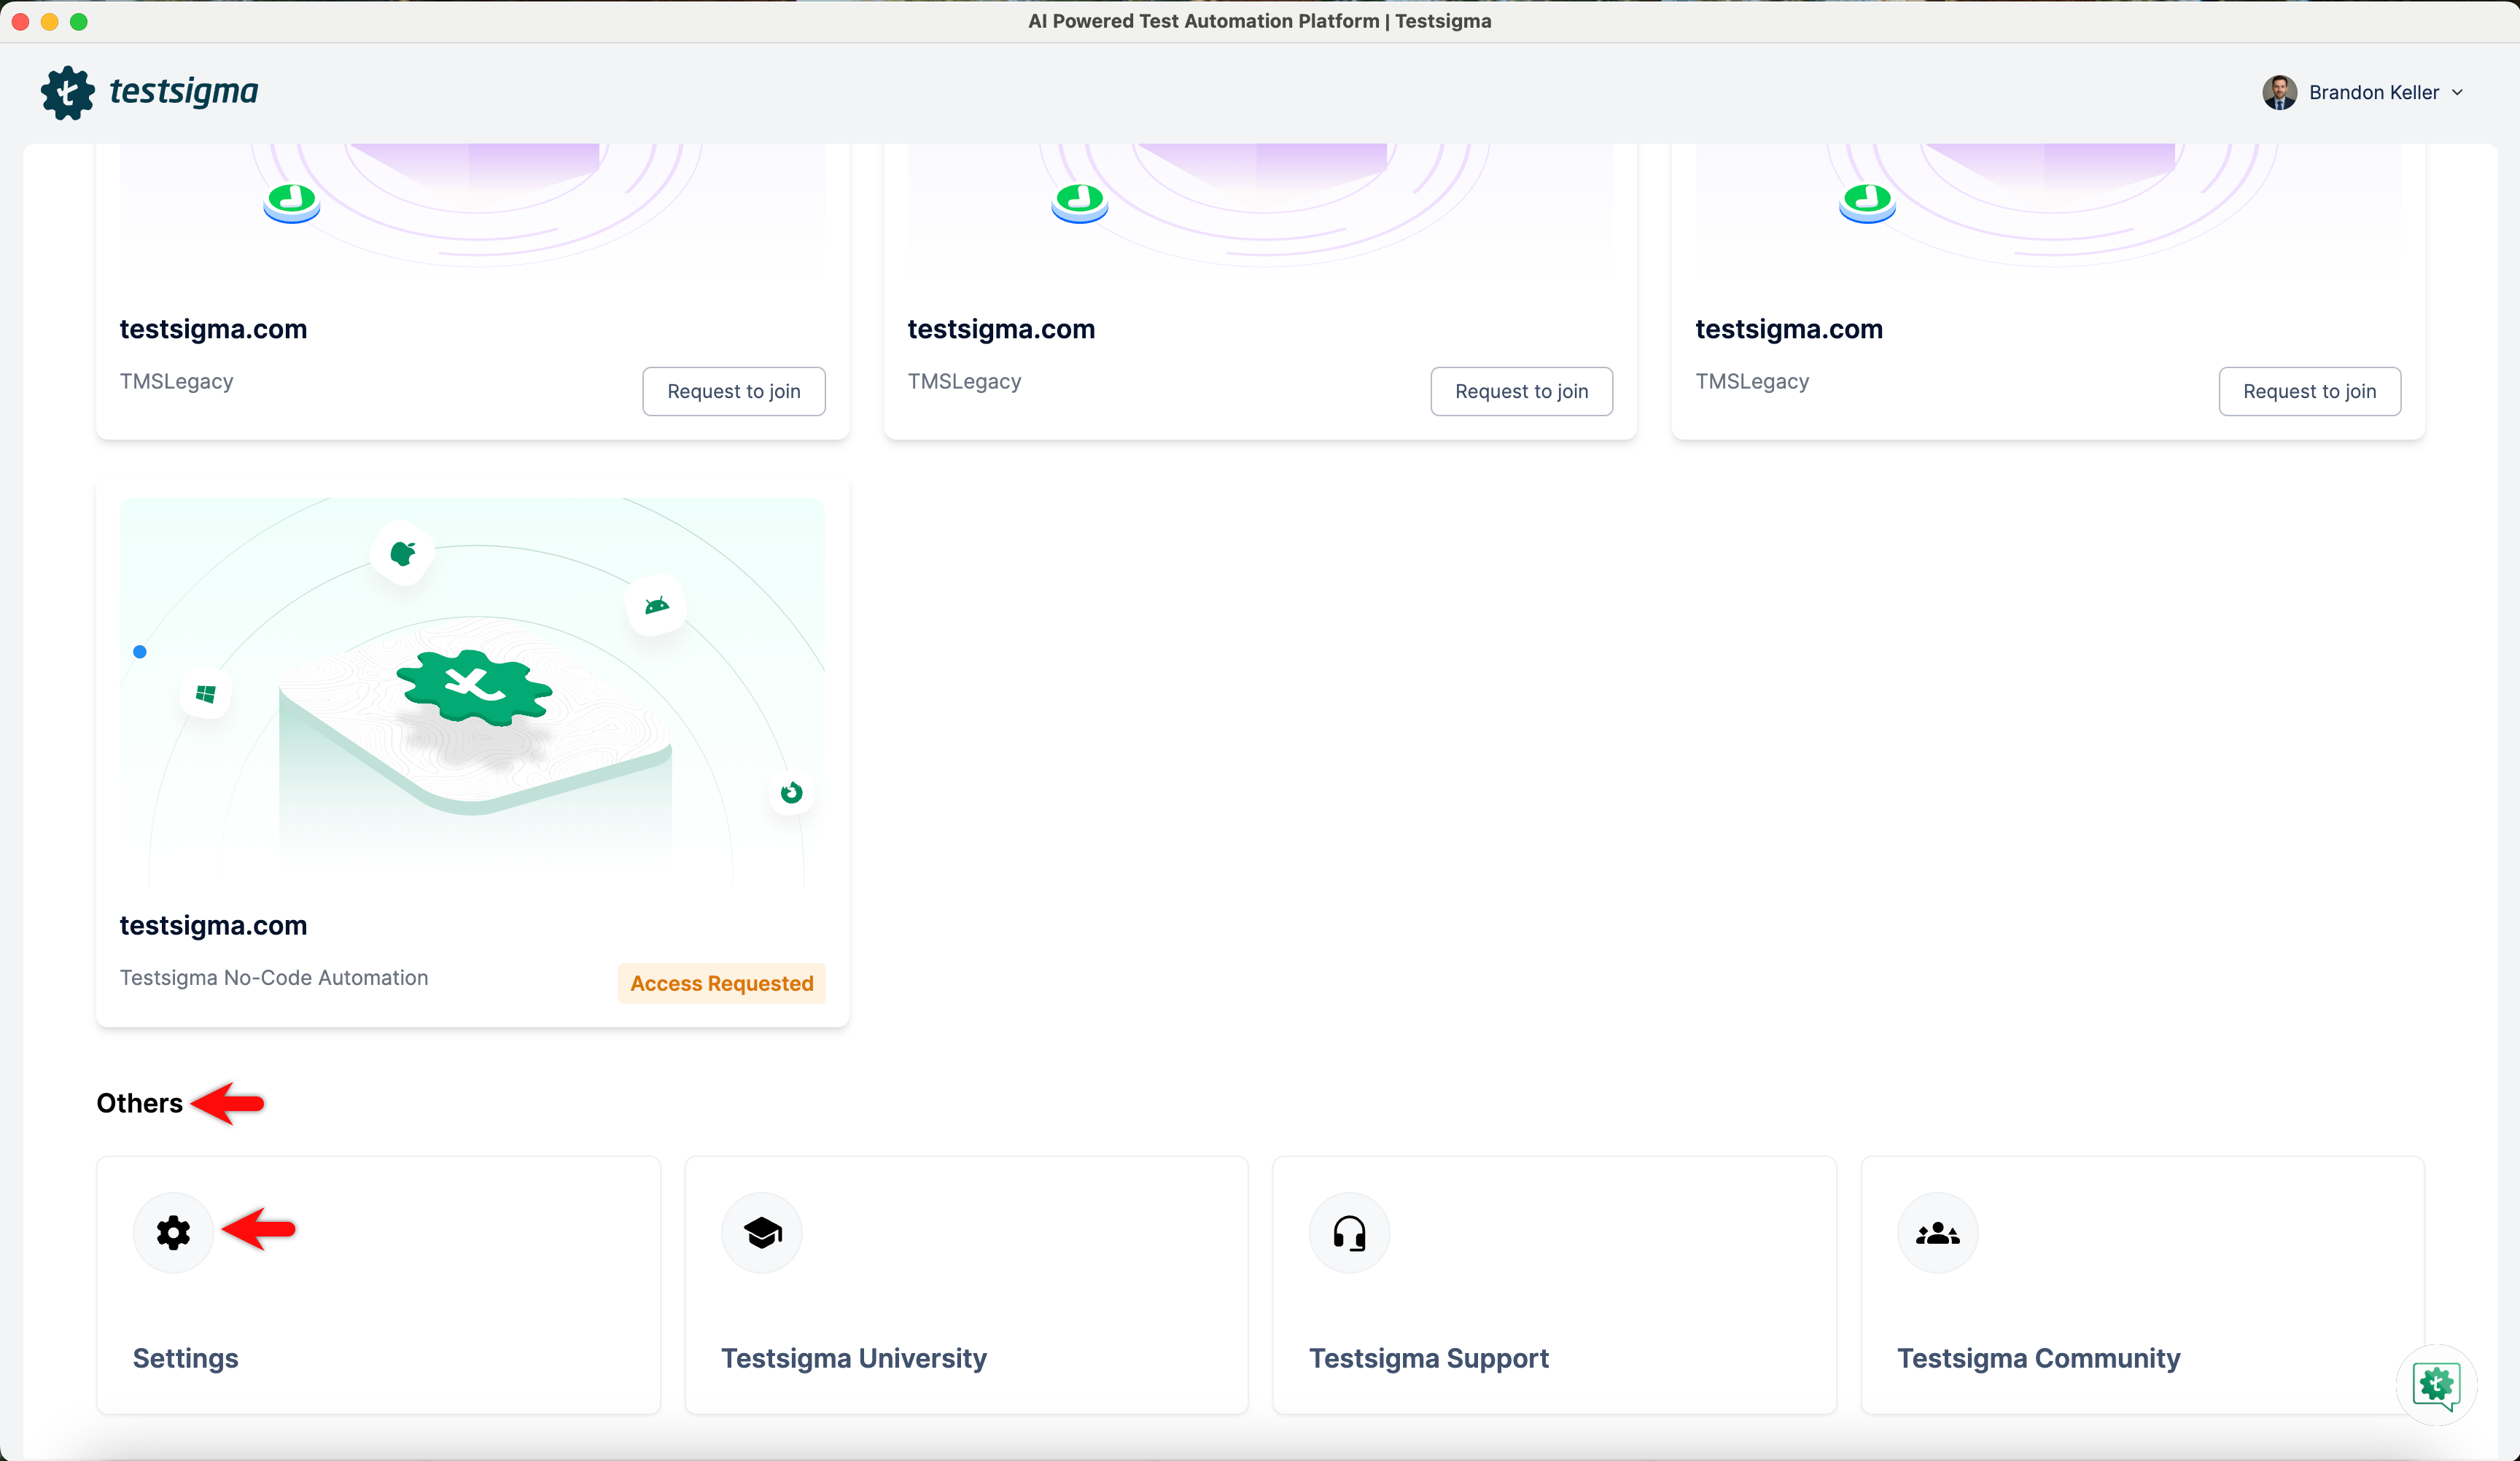Open Testsigma Support card title
Image resolution: width=2520 pixels, height=1461 pixels.
pos(1428,1357)
